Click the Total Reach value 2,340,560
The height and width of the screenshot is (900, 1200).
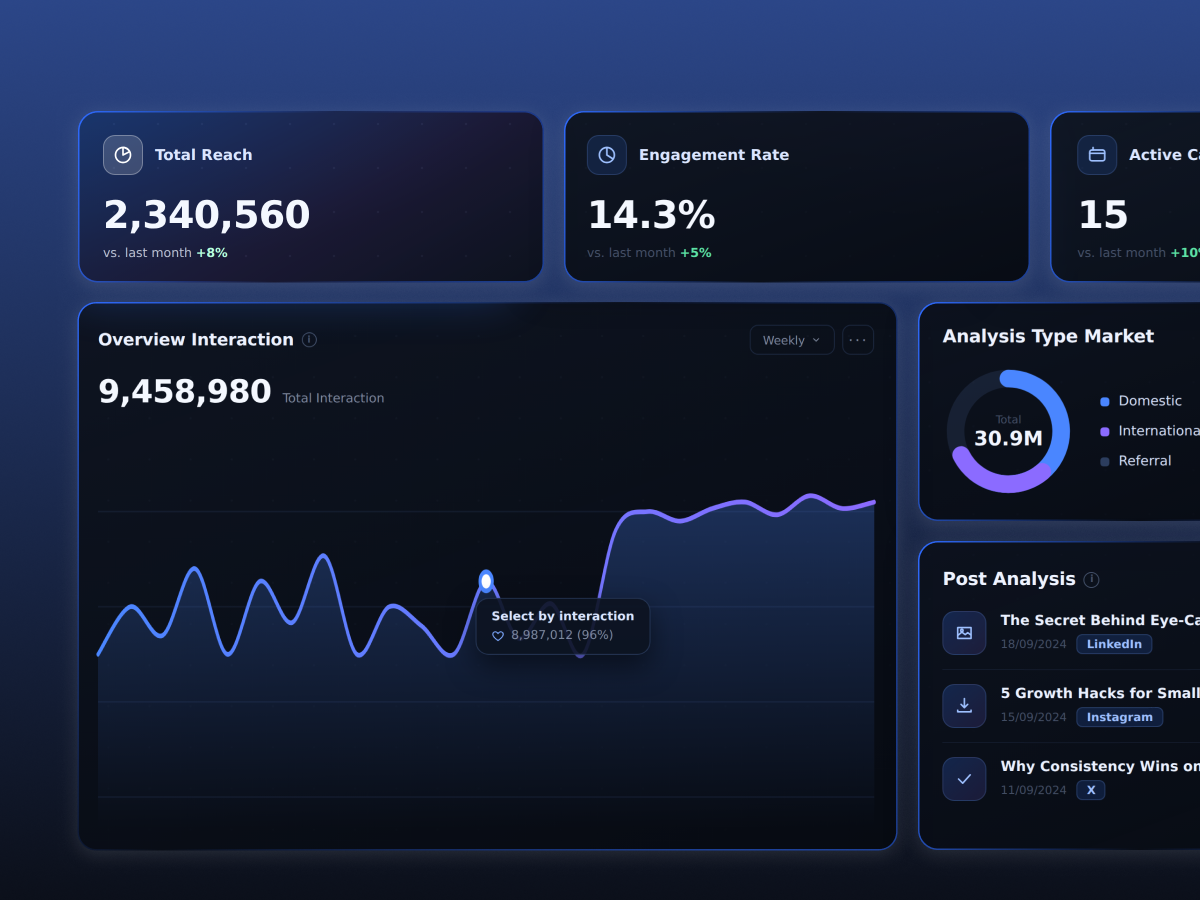pos(207,215)
